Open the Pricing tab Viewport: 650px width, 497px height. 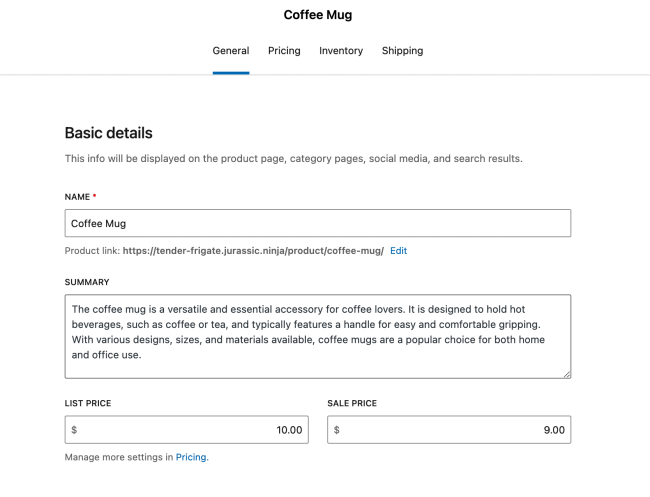[284, 51]
